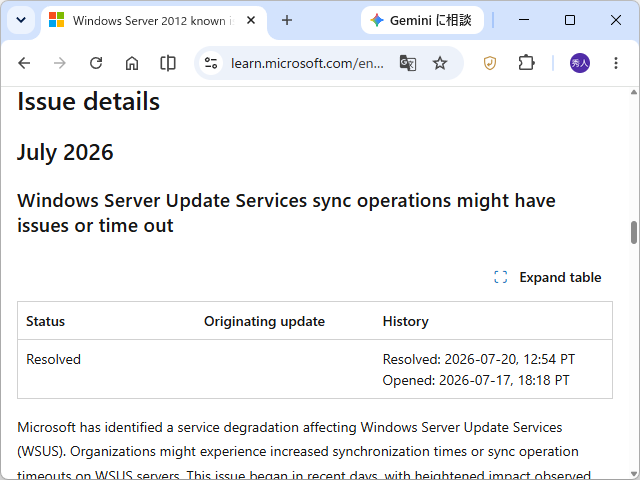Screen dimensions: 640x480
Task: Maximize the Chrome window
Action: (570, 20)
